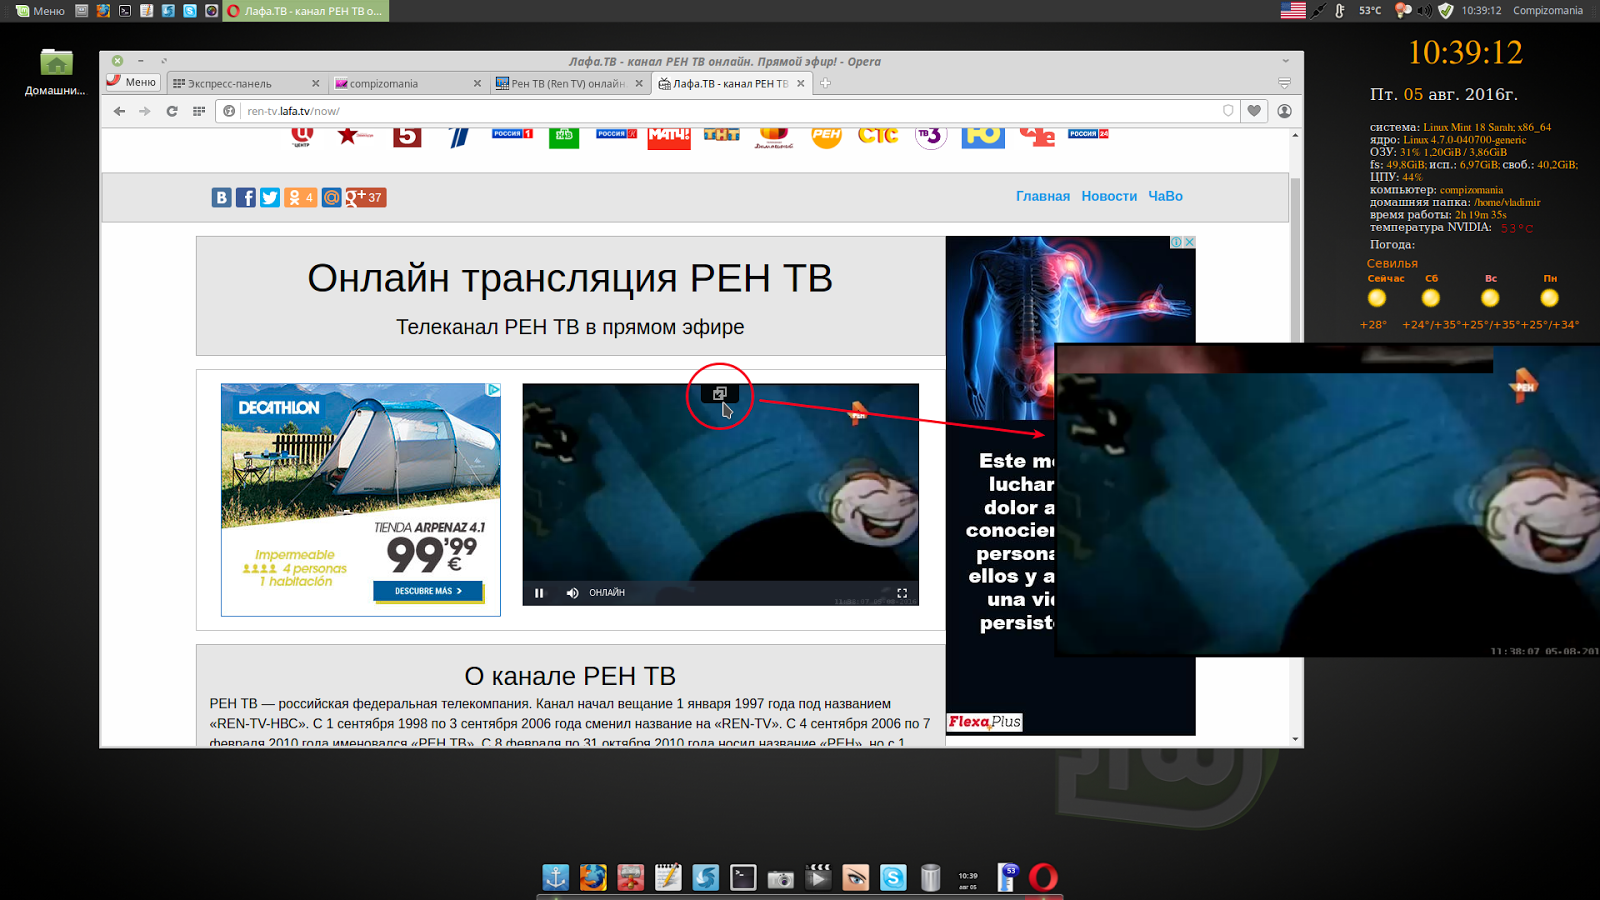The image size is (1600, 900).
Task: Open the sound volume applet
Action: pos(1425,11)
